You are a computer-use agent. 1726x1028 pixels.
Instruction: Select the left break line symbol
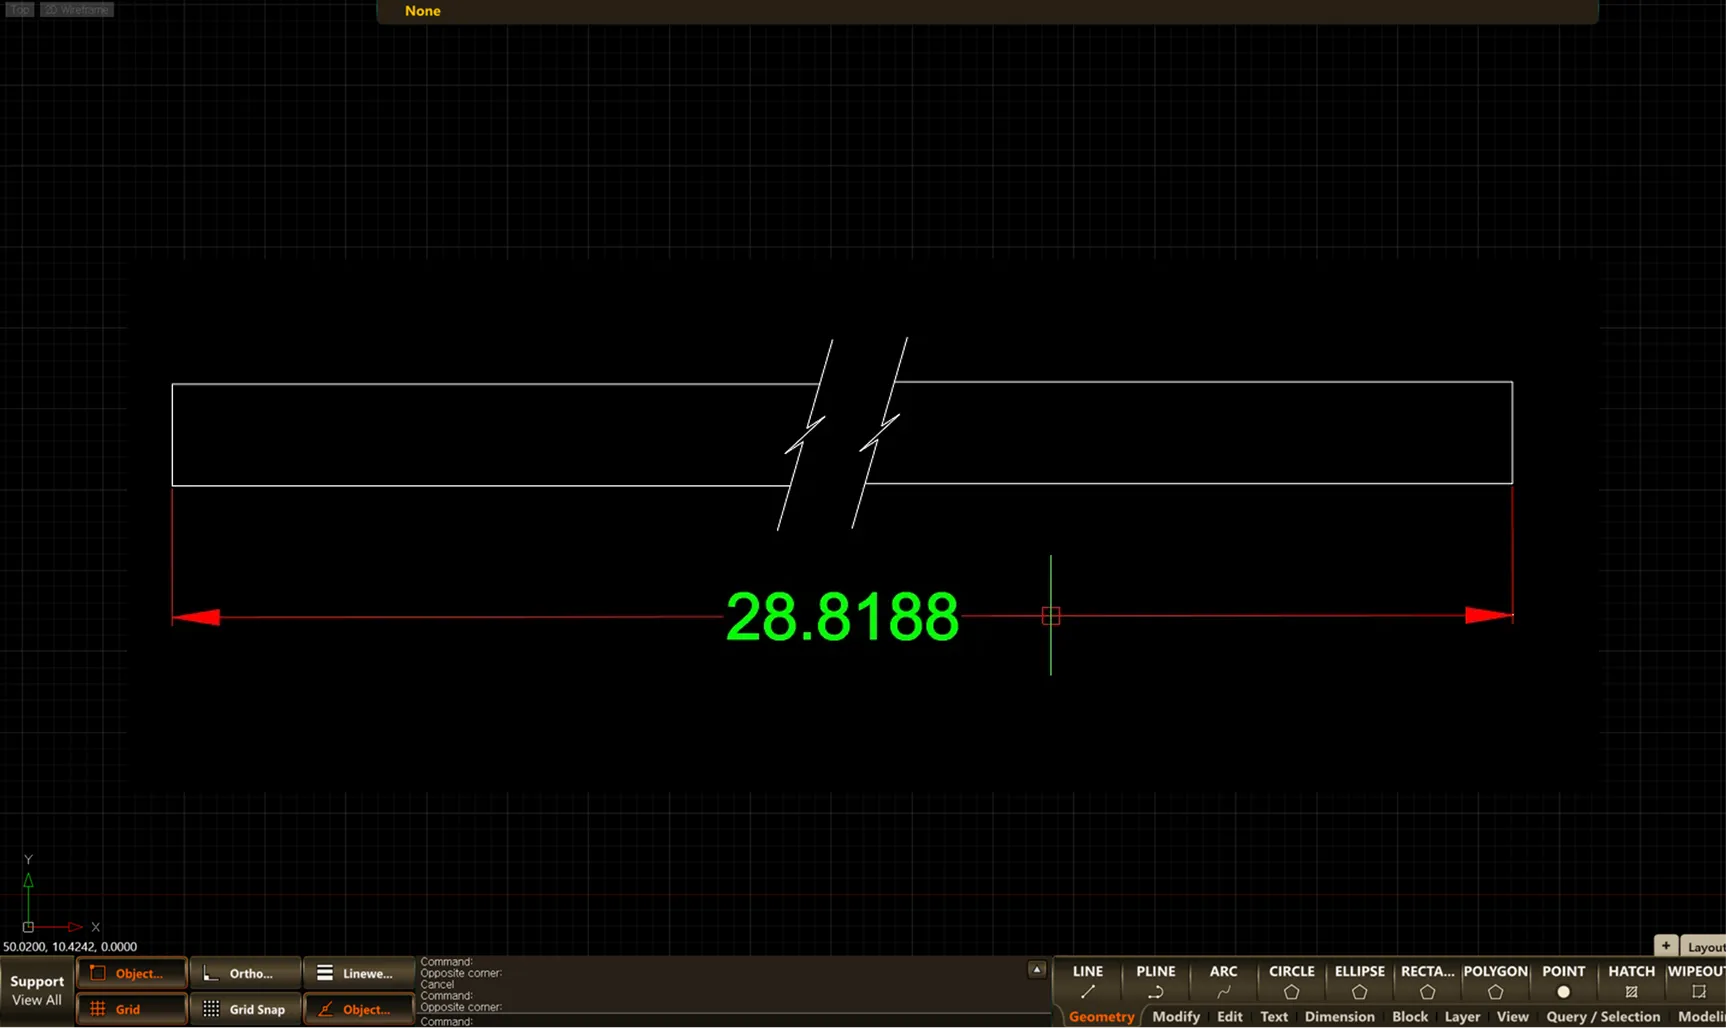coord(805,434)
